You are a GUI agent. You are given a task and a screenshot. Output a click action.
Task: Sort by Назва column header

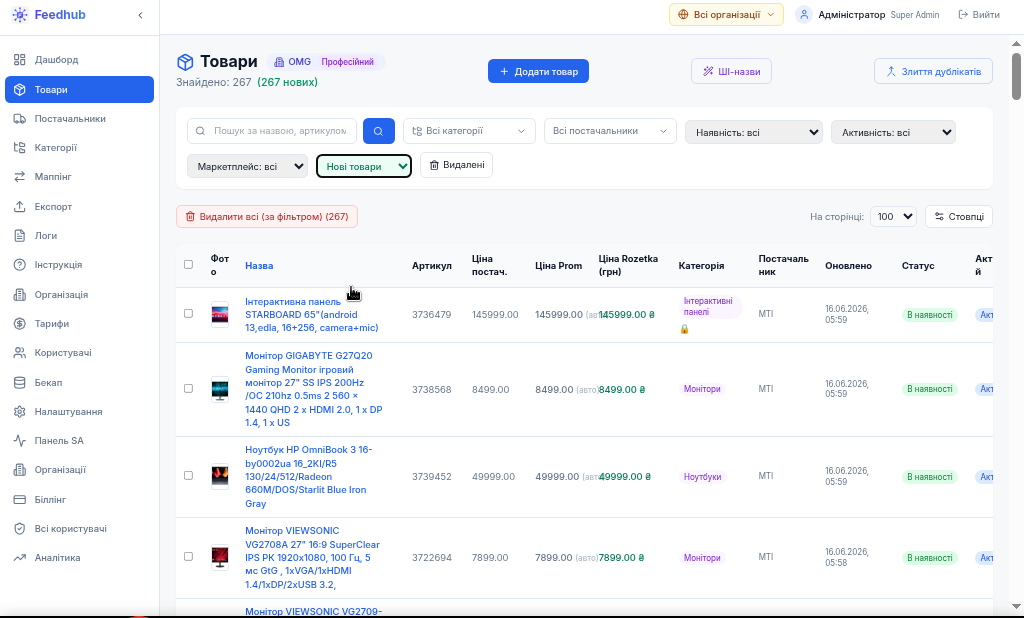pyautogui.click(x=259, y=265)
